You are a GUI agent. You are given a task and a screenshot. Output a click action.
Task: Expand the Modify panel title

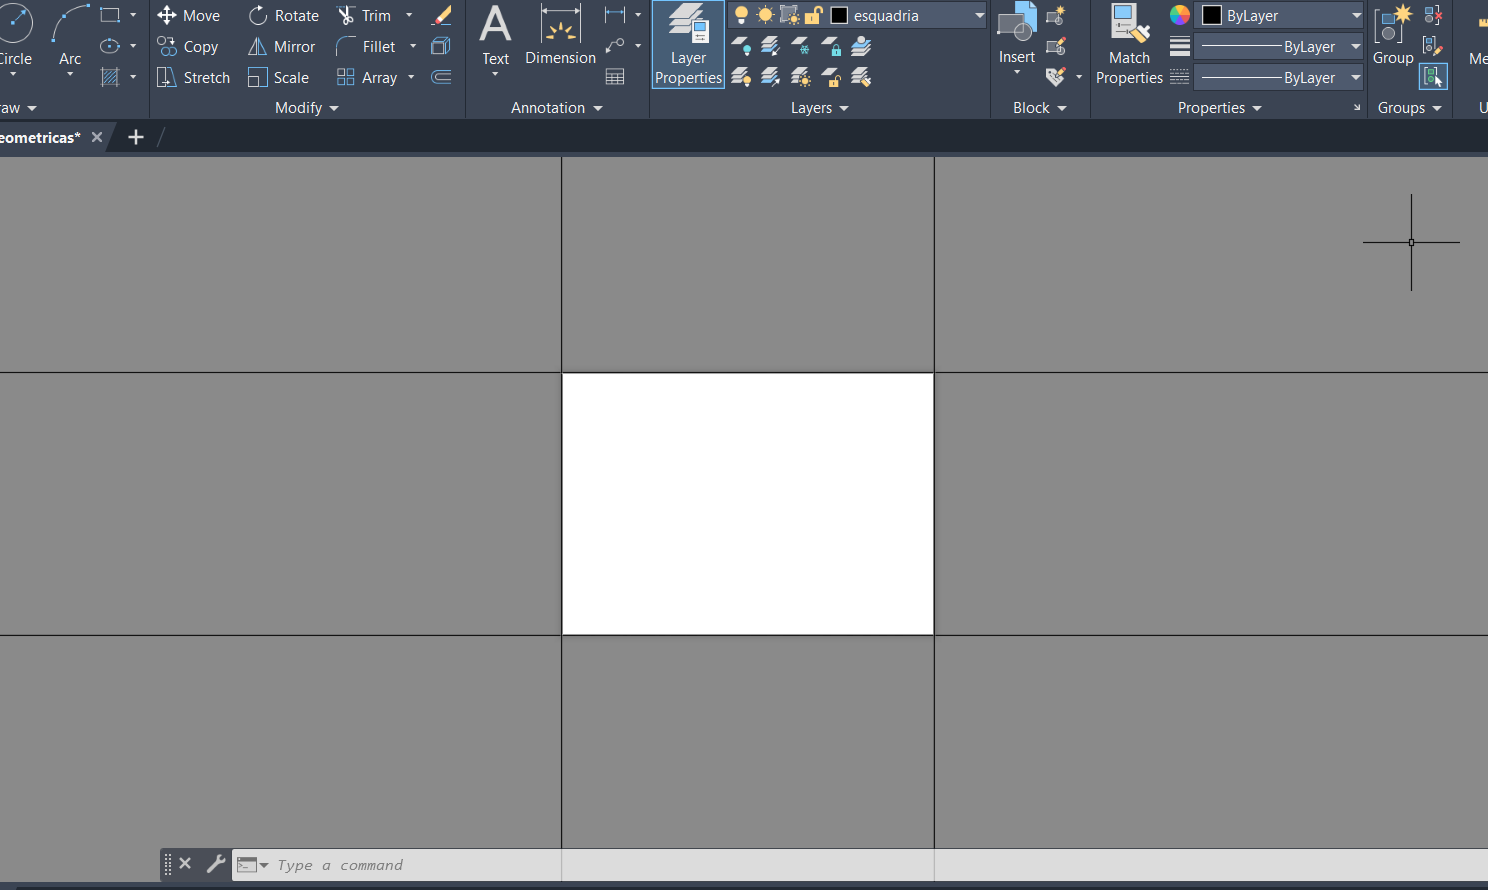coord(307,108)
